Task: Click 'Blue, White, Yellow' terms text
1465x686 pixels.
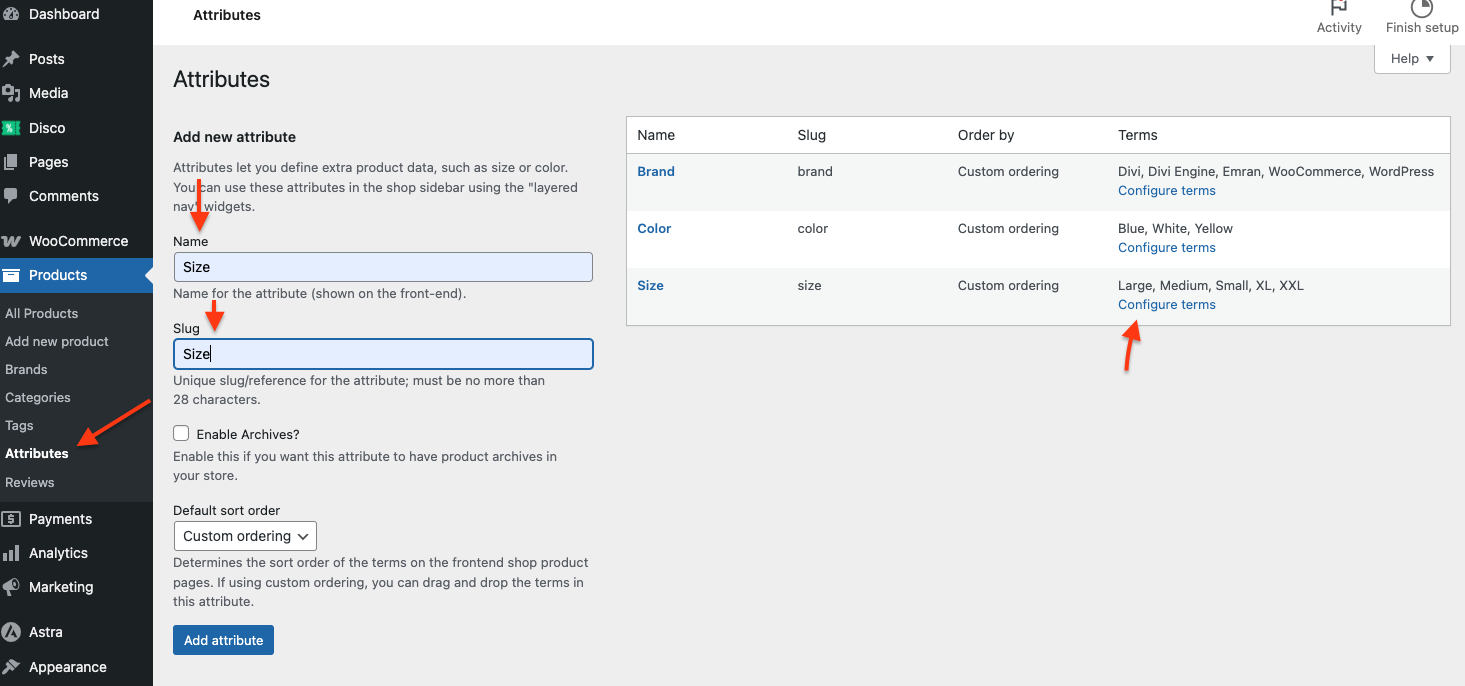Action: click(1176, 228)
